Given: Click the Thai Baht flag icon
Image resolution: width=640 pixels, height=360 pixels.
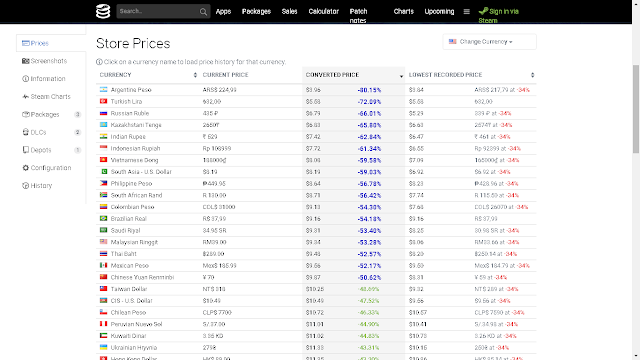Looking at the screenshot, I should tap(104, 253).
